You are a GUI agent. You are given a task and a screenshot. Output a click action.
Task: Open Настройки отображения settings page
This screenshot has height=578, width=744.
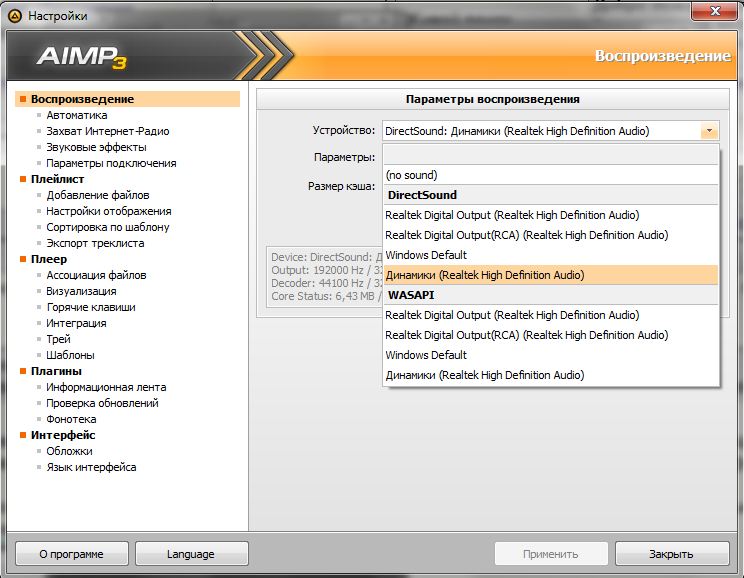click(x=109, y=211)
